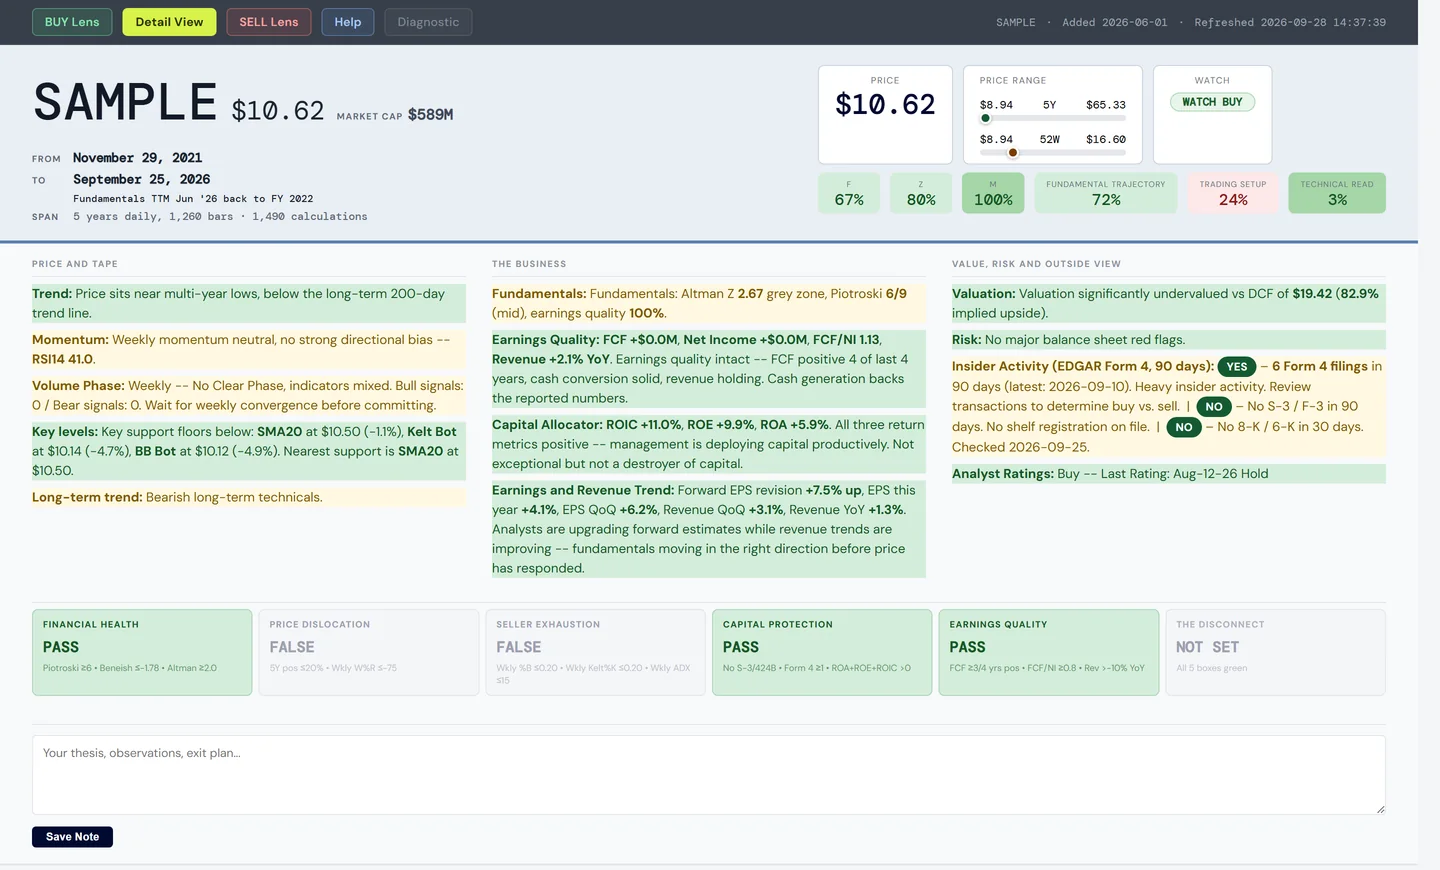Click the Capital Protection PASS card
The image size is (1440, 870).
click(822, 652)
